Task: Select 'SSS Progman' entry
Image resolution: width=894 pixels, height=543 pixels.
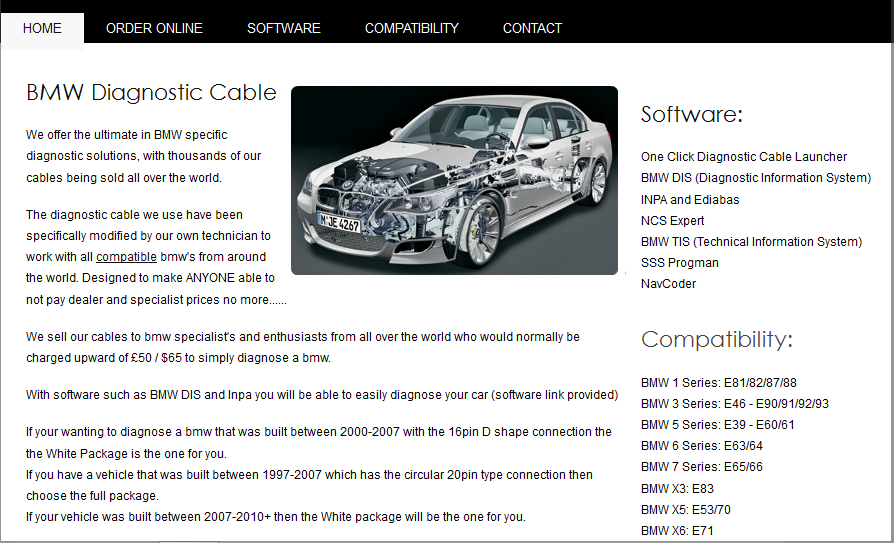Action: click(x=680, y=263)
